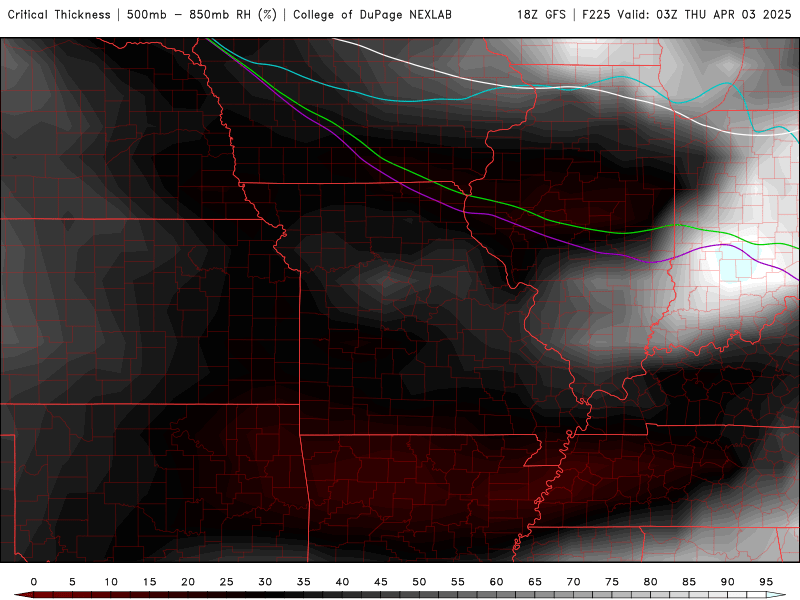Click the 5 label on the colorbar

click(x=72, y=582)
